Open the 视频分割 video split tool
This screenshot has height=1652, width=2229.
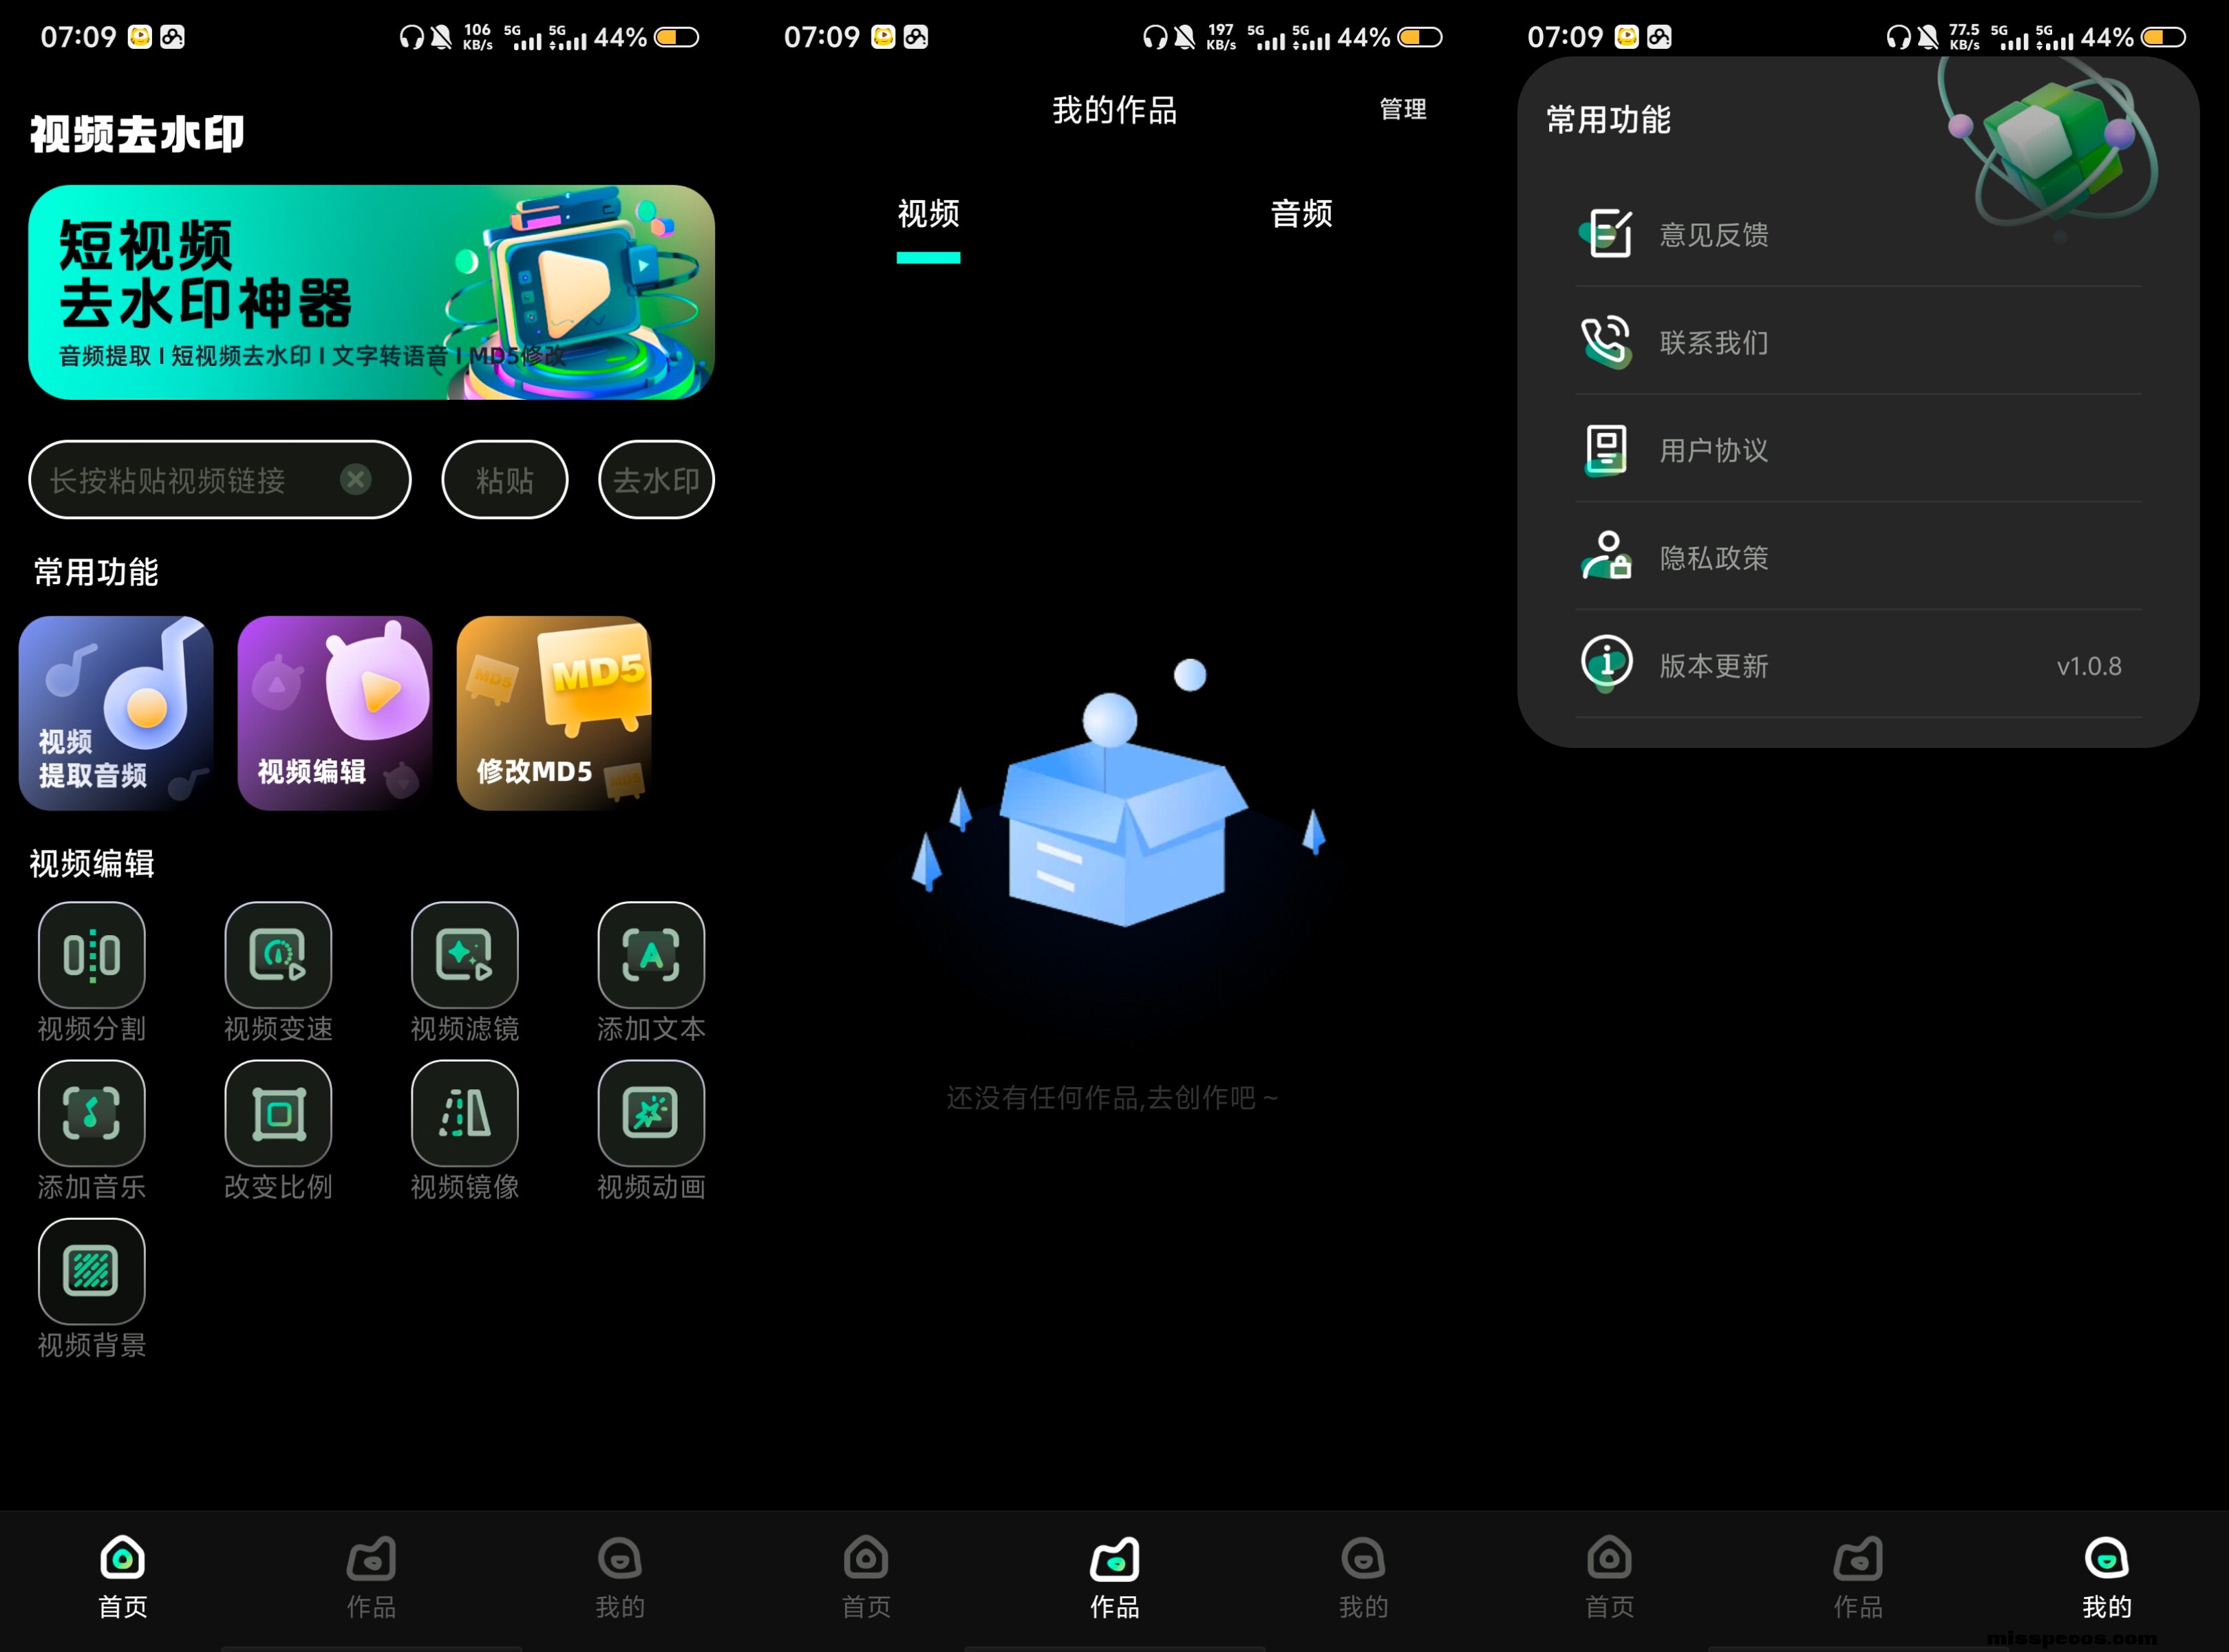click(x=91, y=955)
